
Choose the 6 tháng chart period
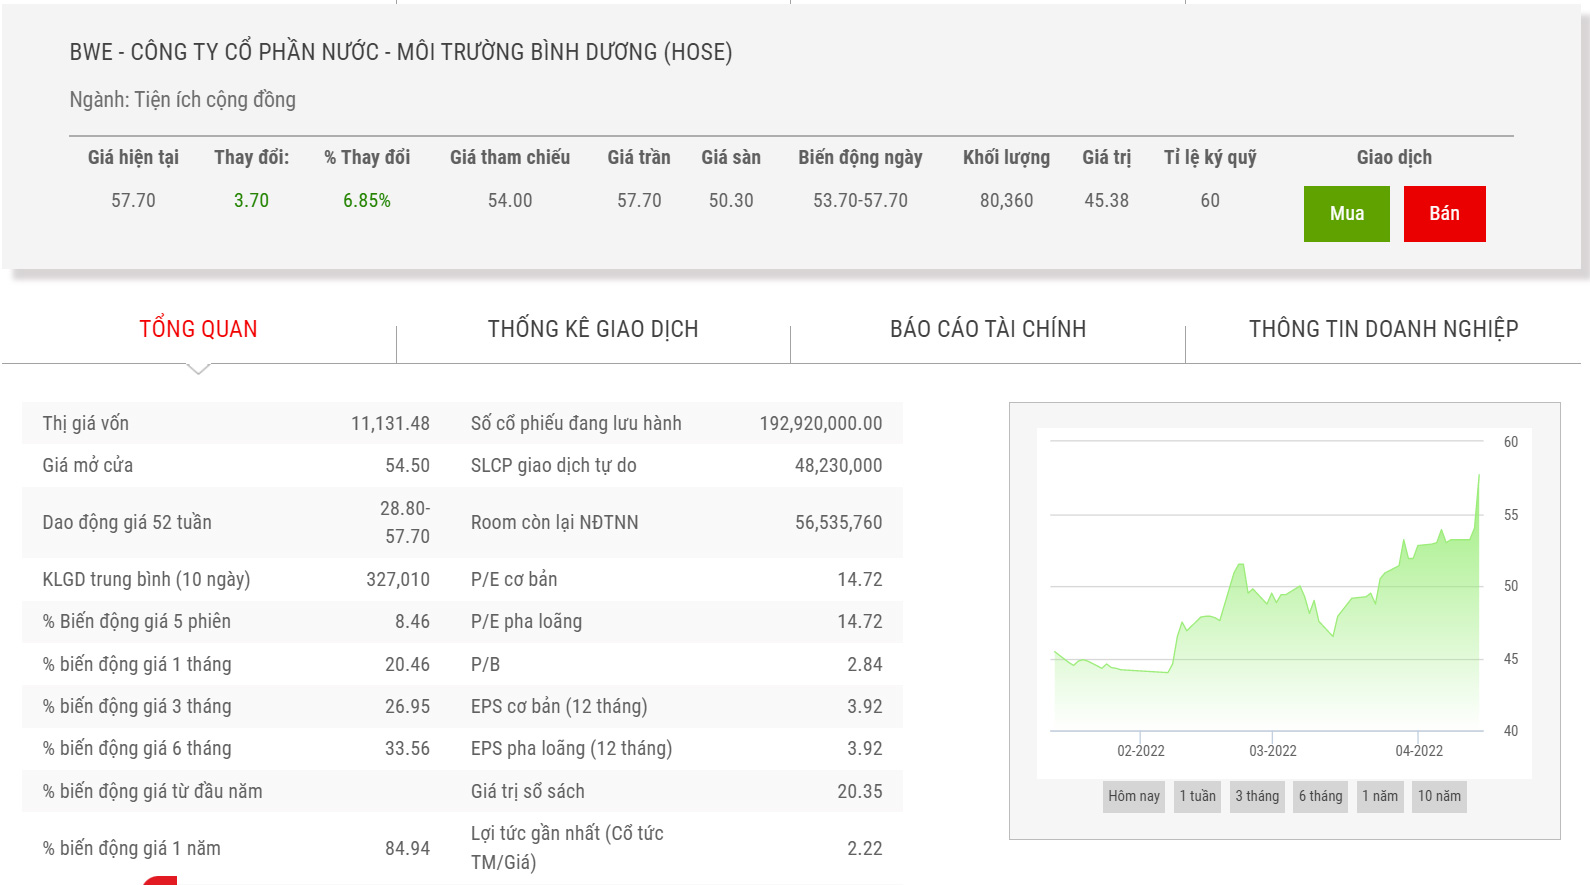pyautogui.click(x=1320, y=796)
